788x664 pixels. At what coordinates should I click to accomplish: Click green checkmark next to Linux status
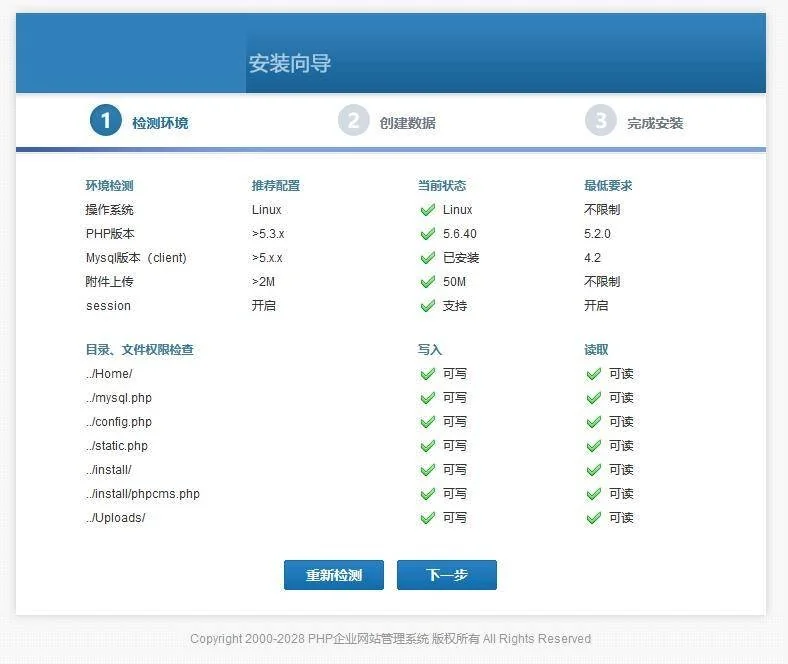click(x=428, y=210)
